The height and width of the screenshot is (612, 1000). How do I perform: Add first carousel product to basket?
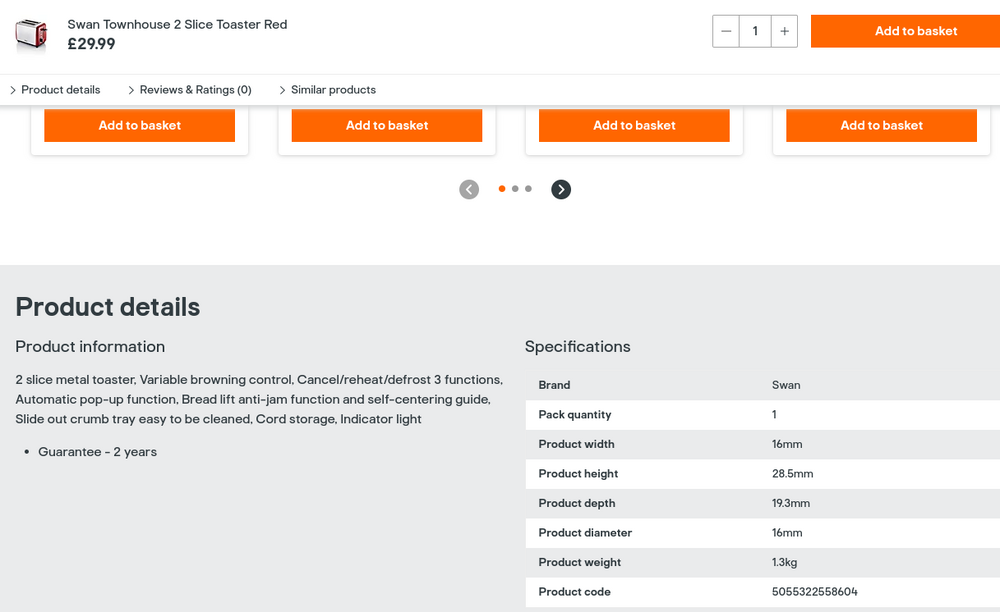(x=140, y=125)
